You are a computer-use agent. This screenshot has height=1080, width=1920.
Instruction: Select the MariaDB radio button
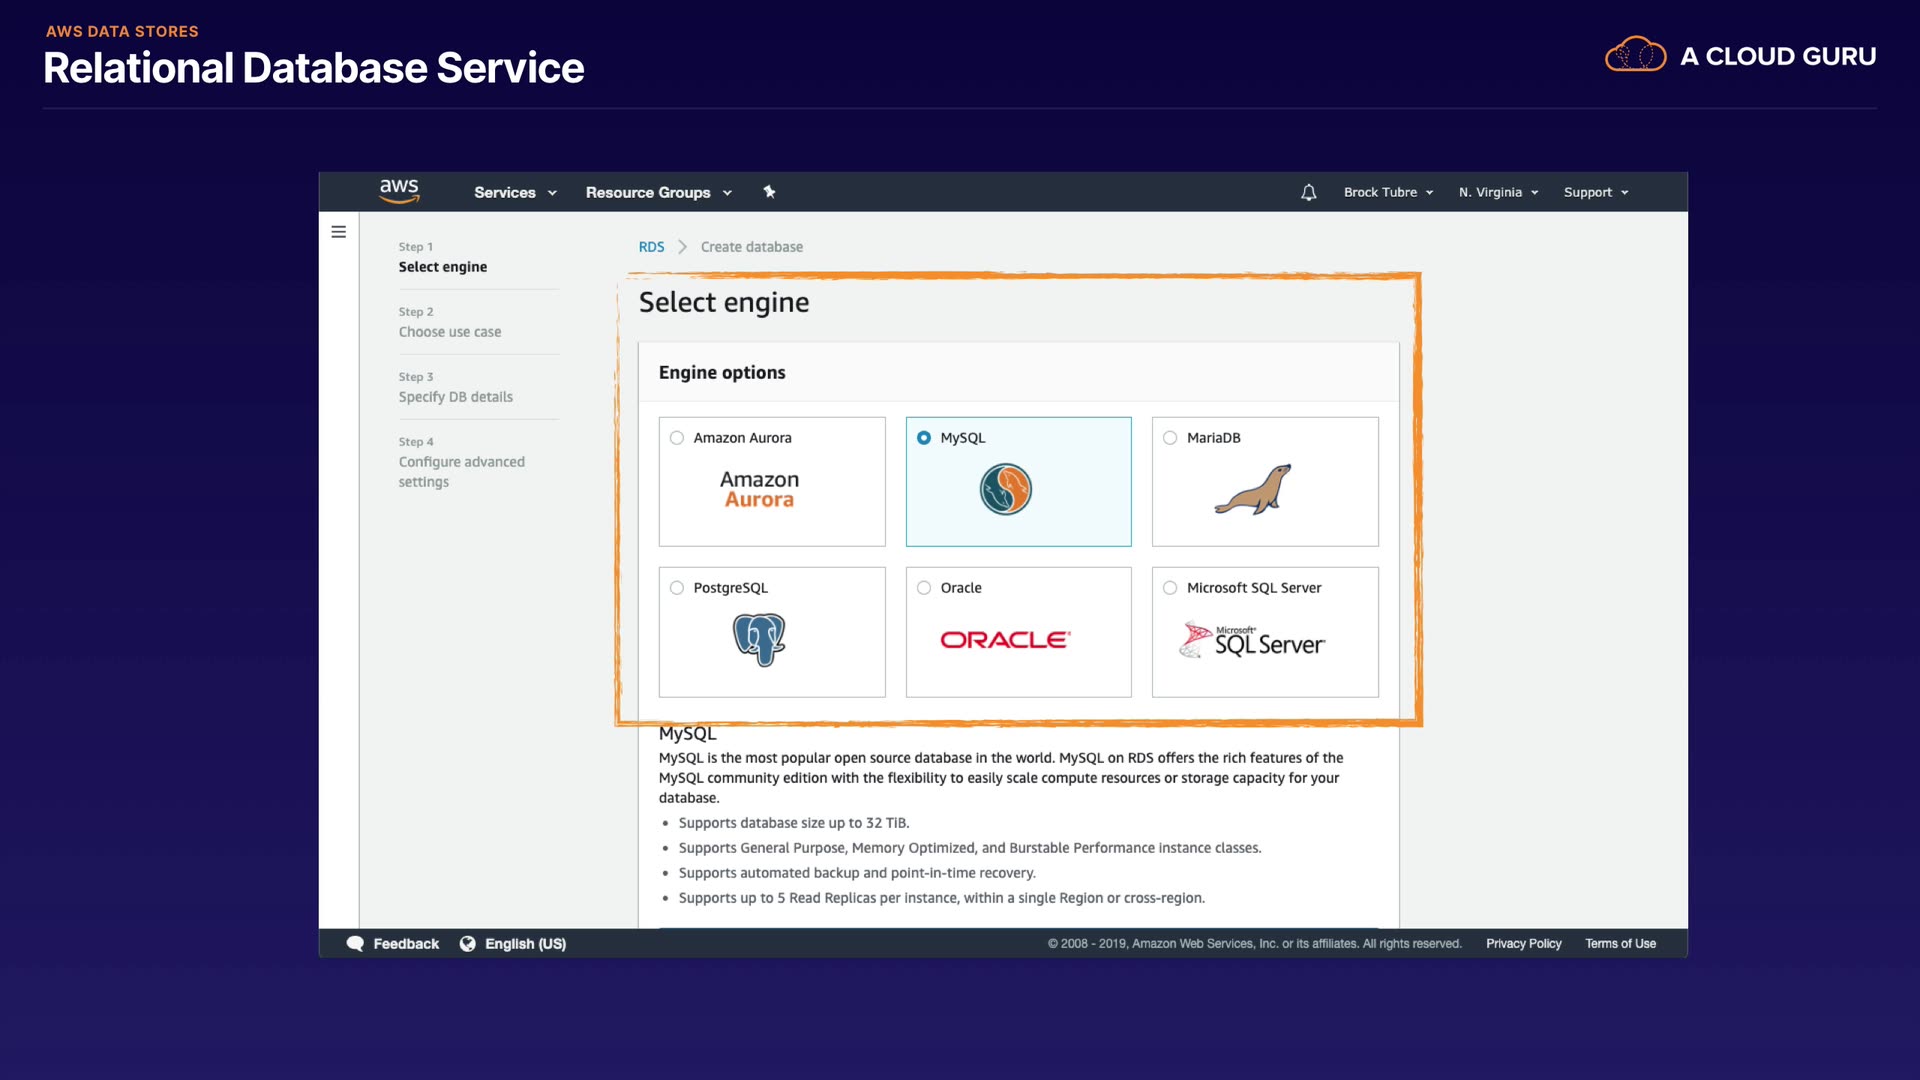(1170, 438)
